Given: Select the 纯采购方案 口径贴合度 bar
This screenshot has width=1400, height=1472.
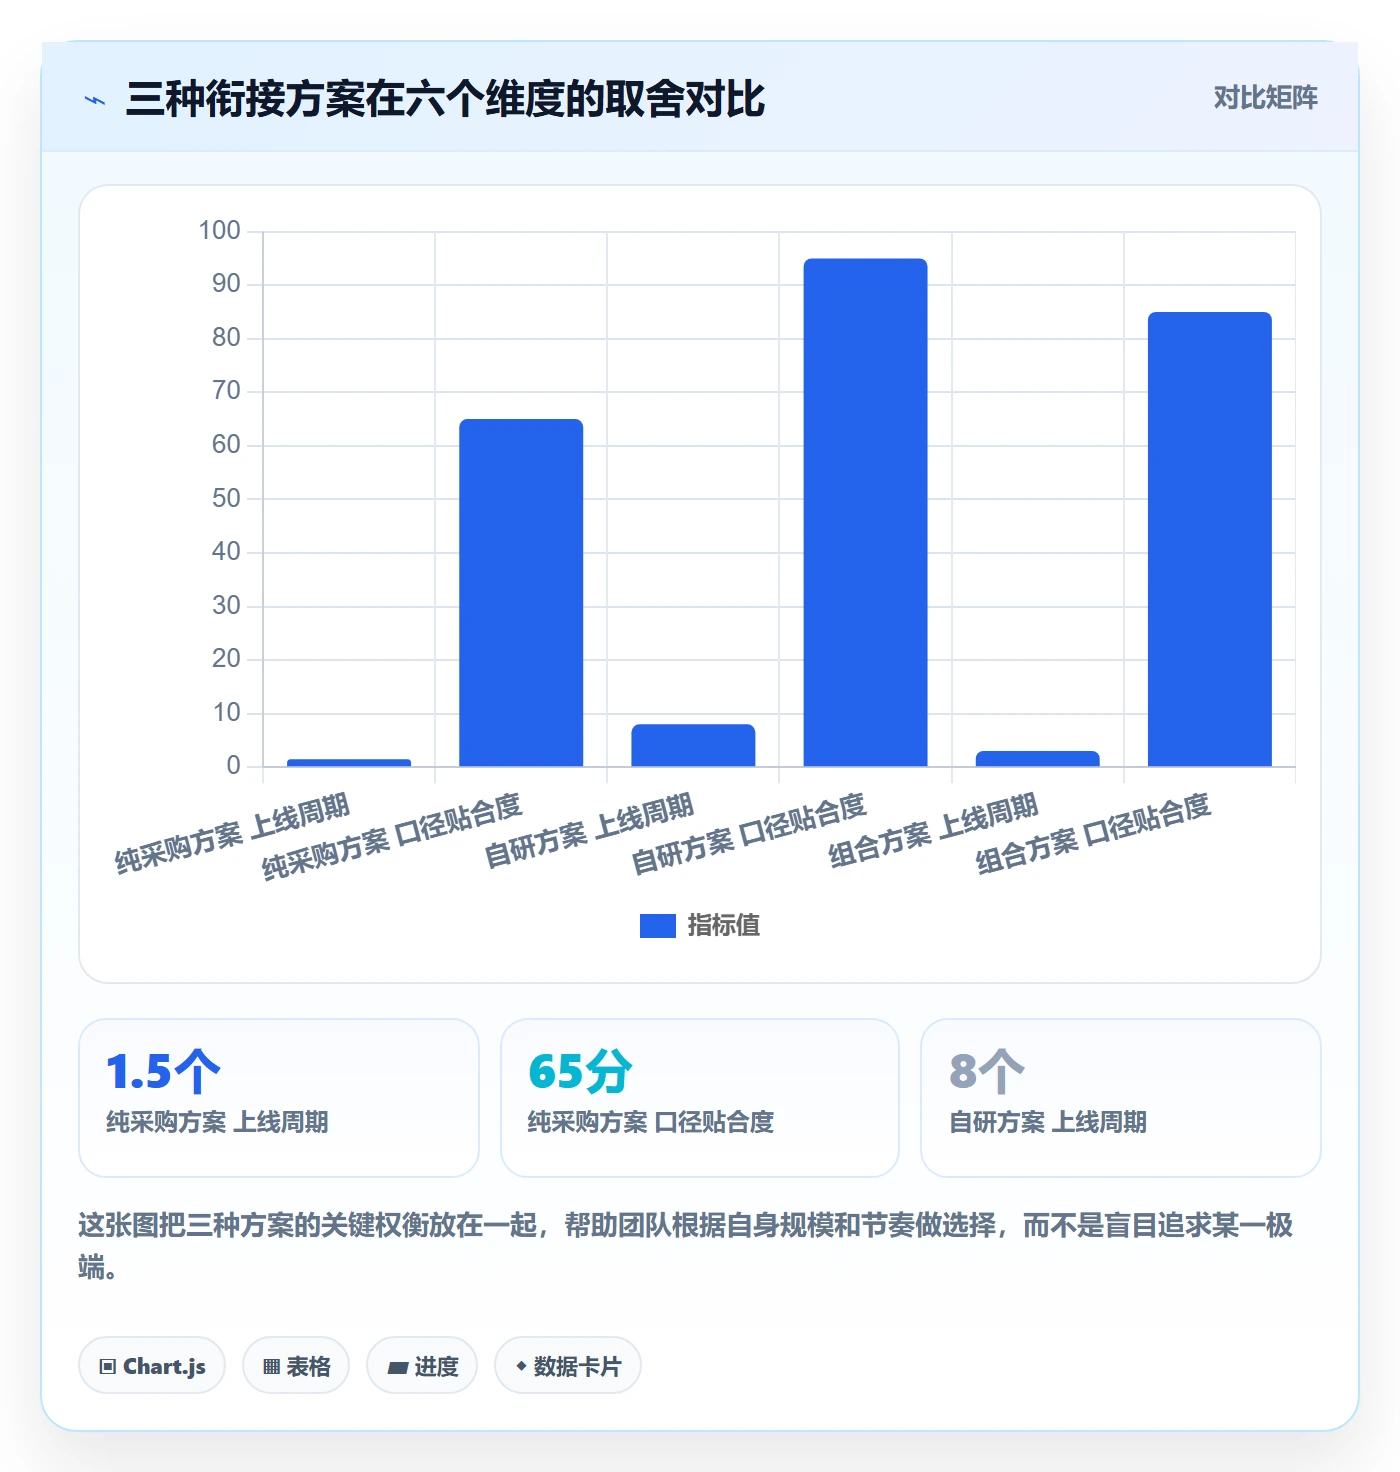Looking at the screenshot, I should point(521,593).
